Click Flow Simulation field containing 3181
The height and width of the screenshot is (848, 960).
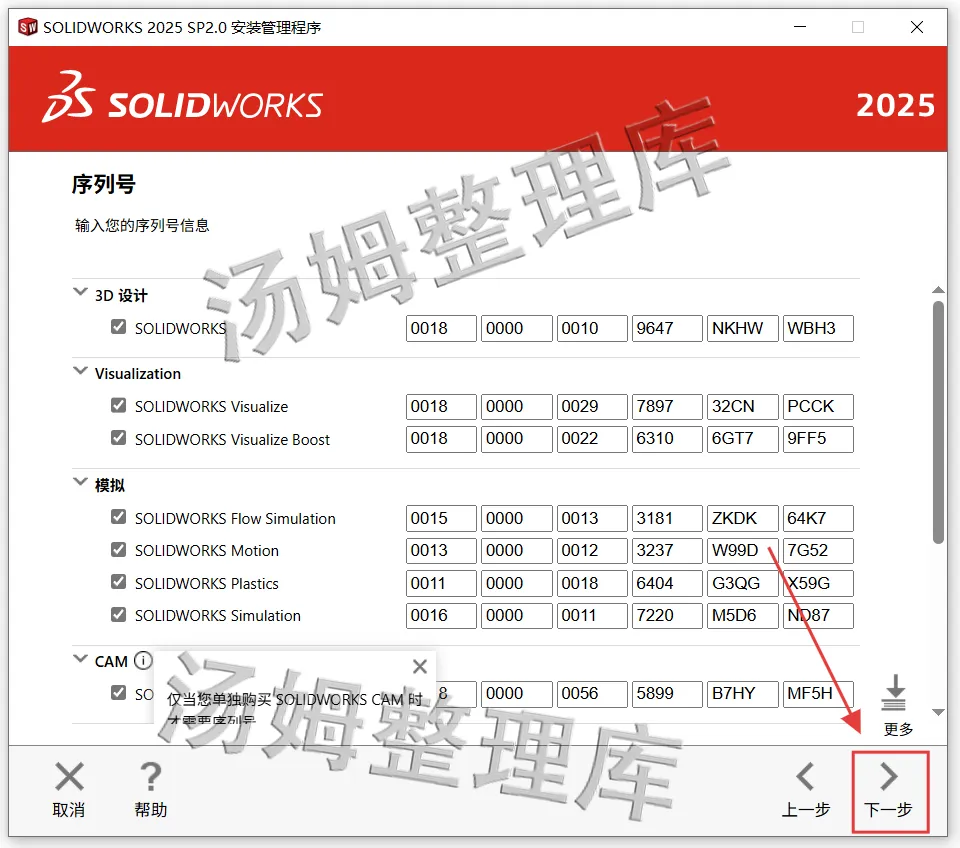coord(667,518)
